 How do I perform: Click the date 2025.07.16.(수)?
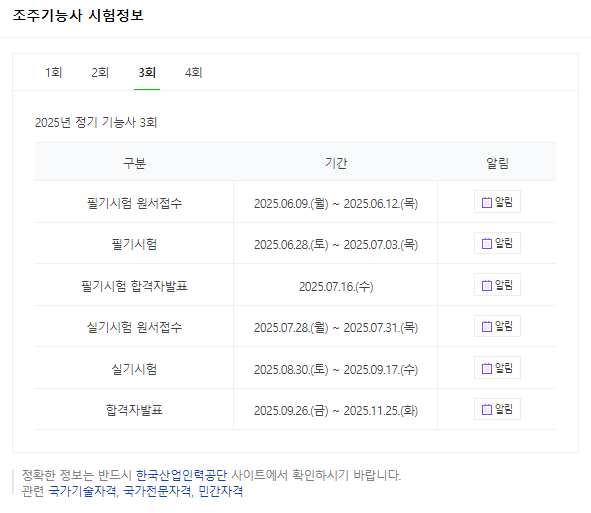[336, 286]
